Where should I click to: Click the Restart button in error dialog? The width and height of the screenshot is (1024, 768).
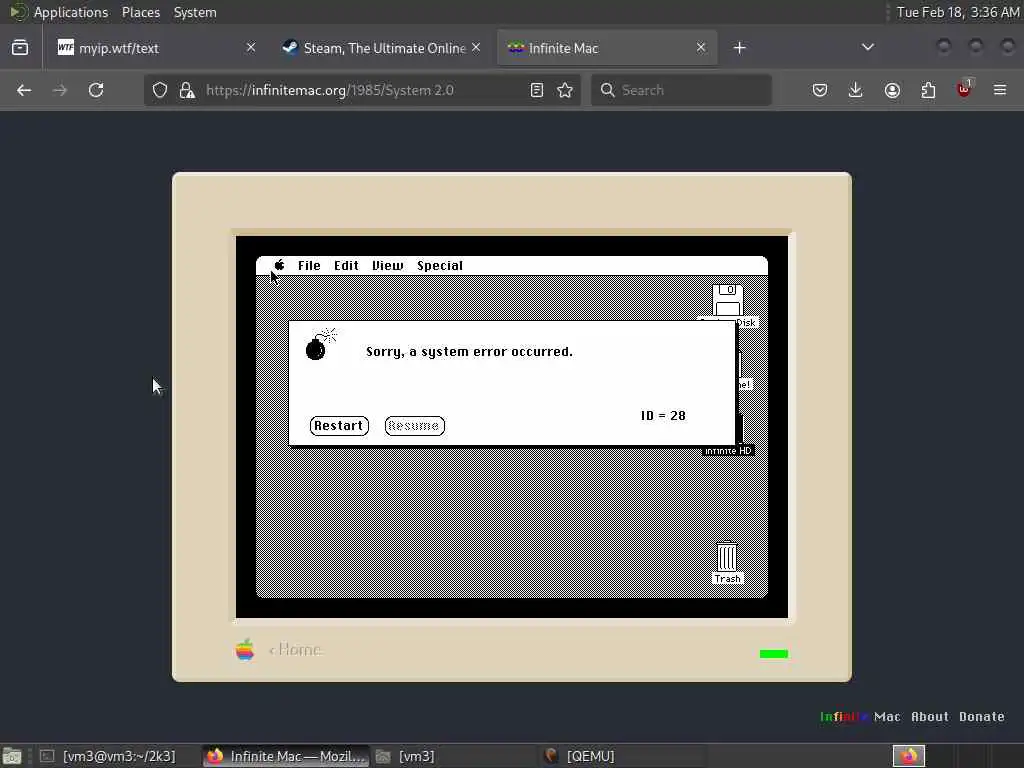point(339,426)
